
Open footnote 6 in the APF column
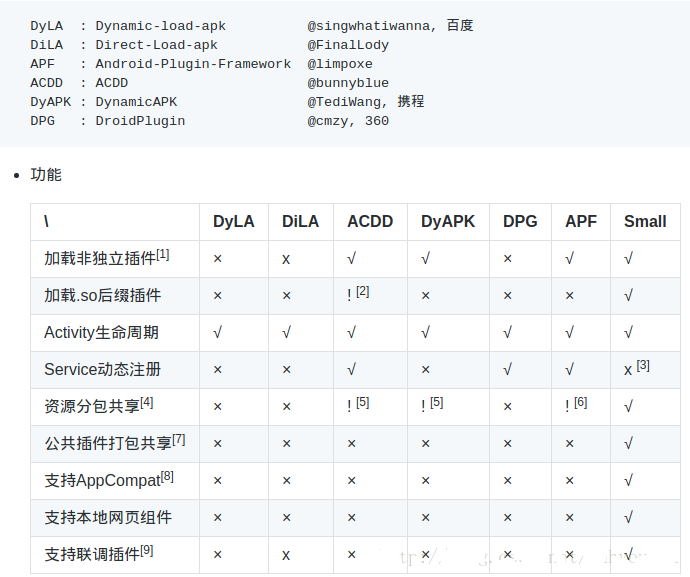tap(581, 402)
